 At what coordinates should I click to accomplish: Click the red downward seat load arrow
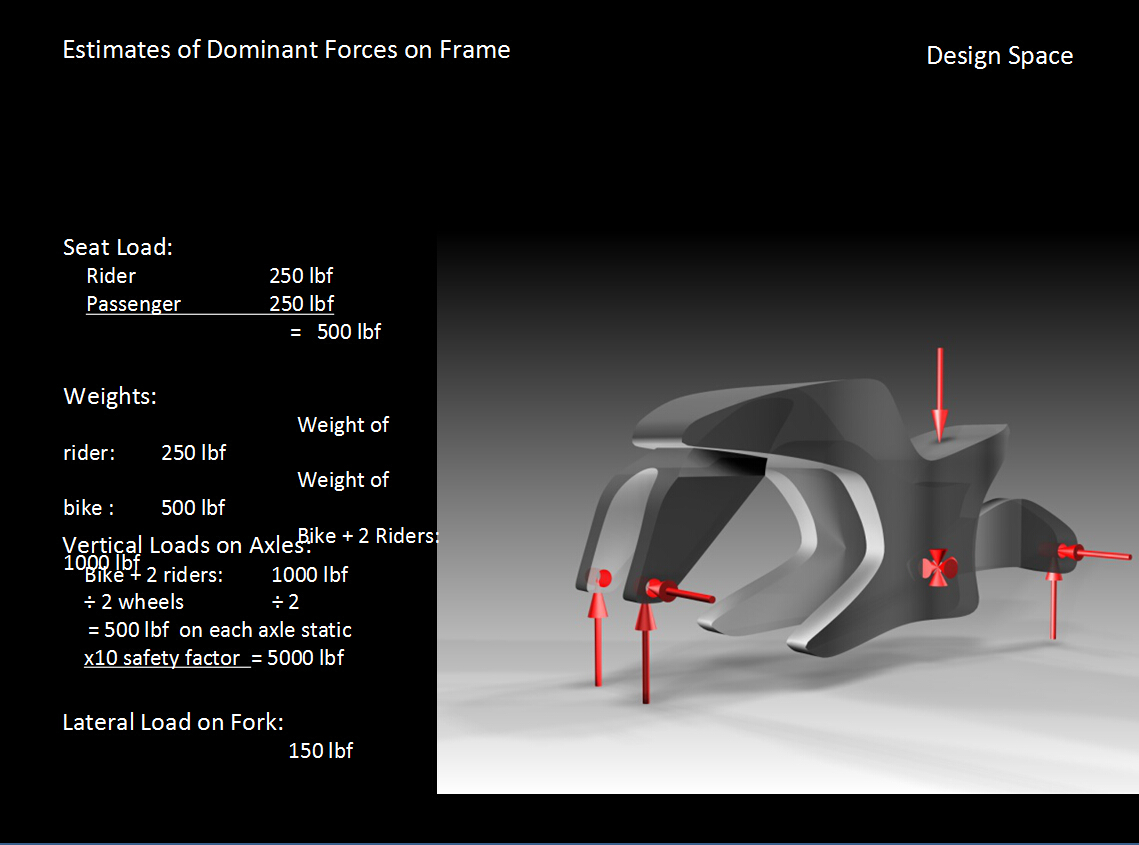pos(939,393)
